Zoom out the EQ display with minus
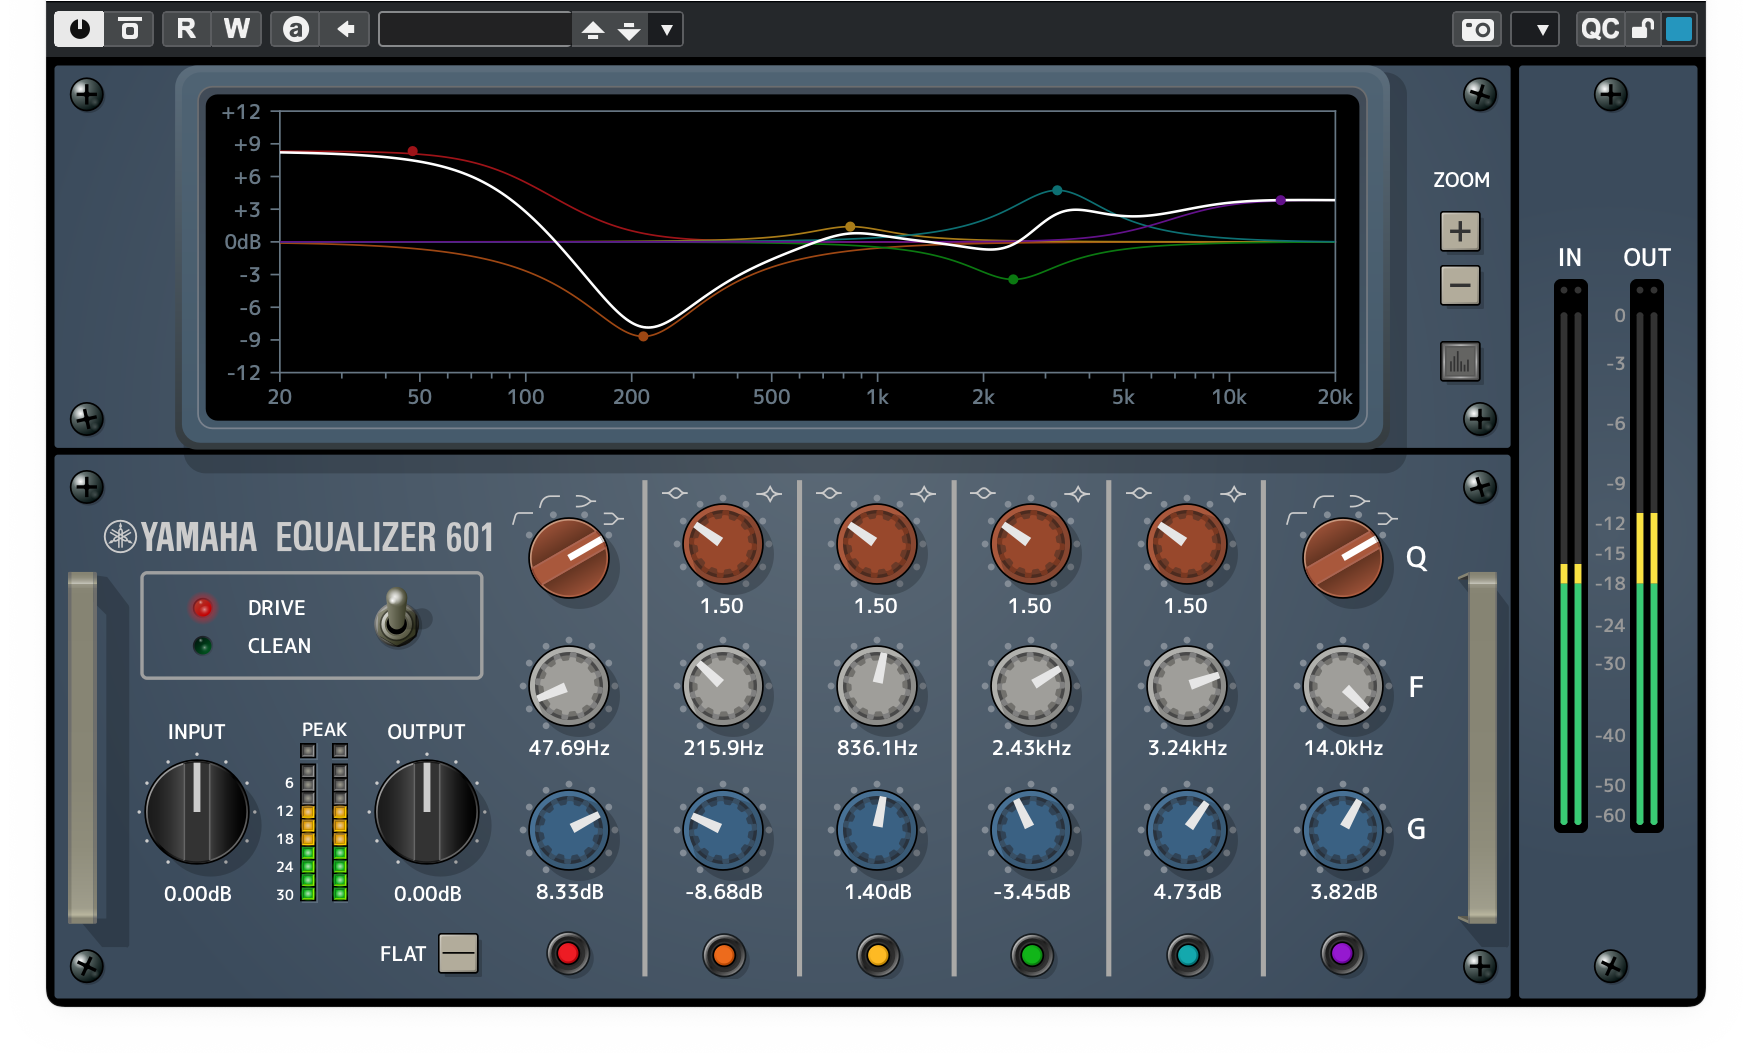The height and width of the screenshot is (1061, 1752). point(1460,286)
